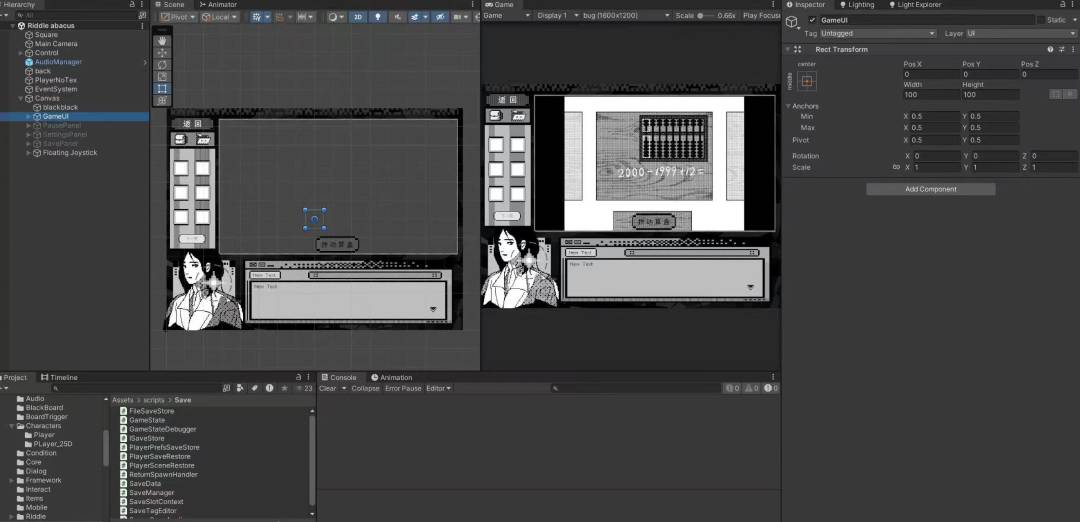Select SaveManager script in Project panel
Screen dimensions: 1080x522
point(151,493)
